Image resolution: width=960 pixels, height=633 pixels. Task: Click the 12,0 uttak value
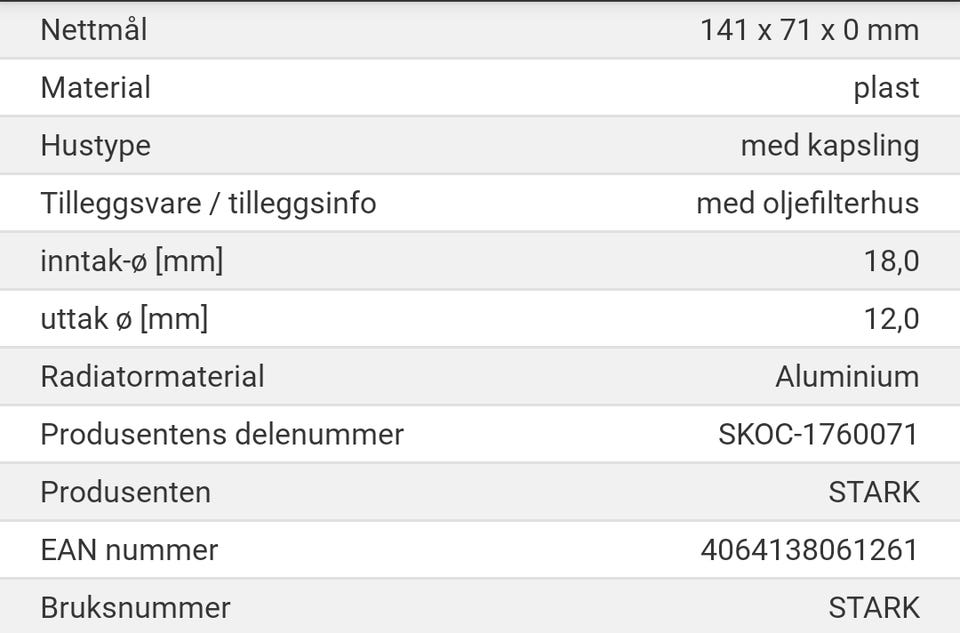point(891,319)
